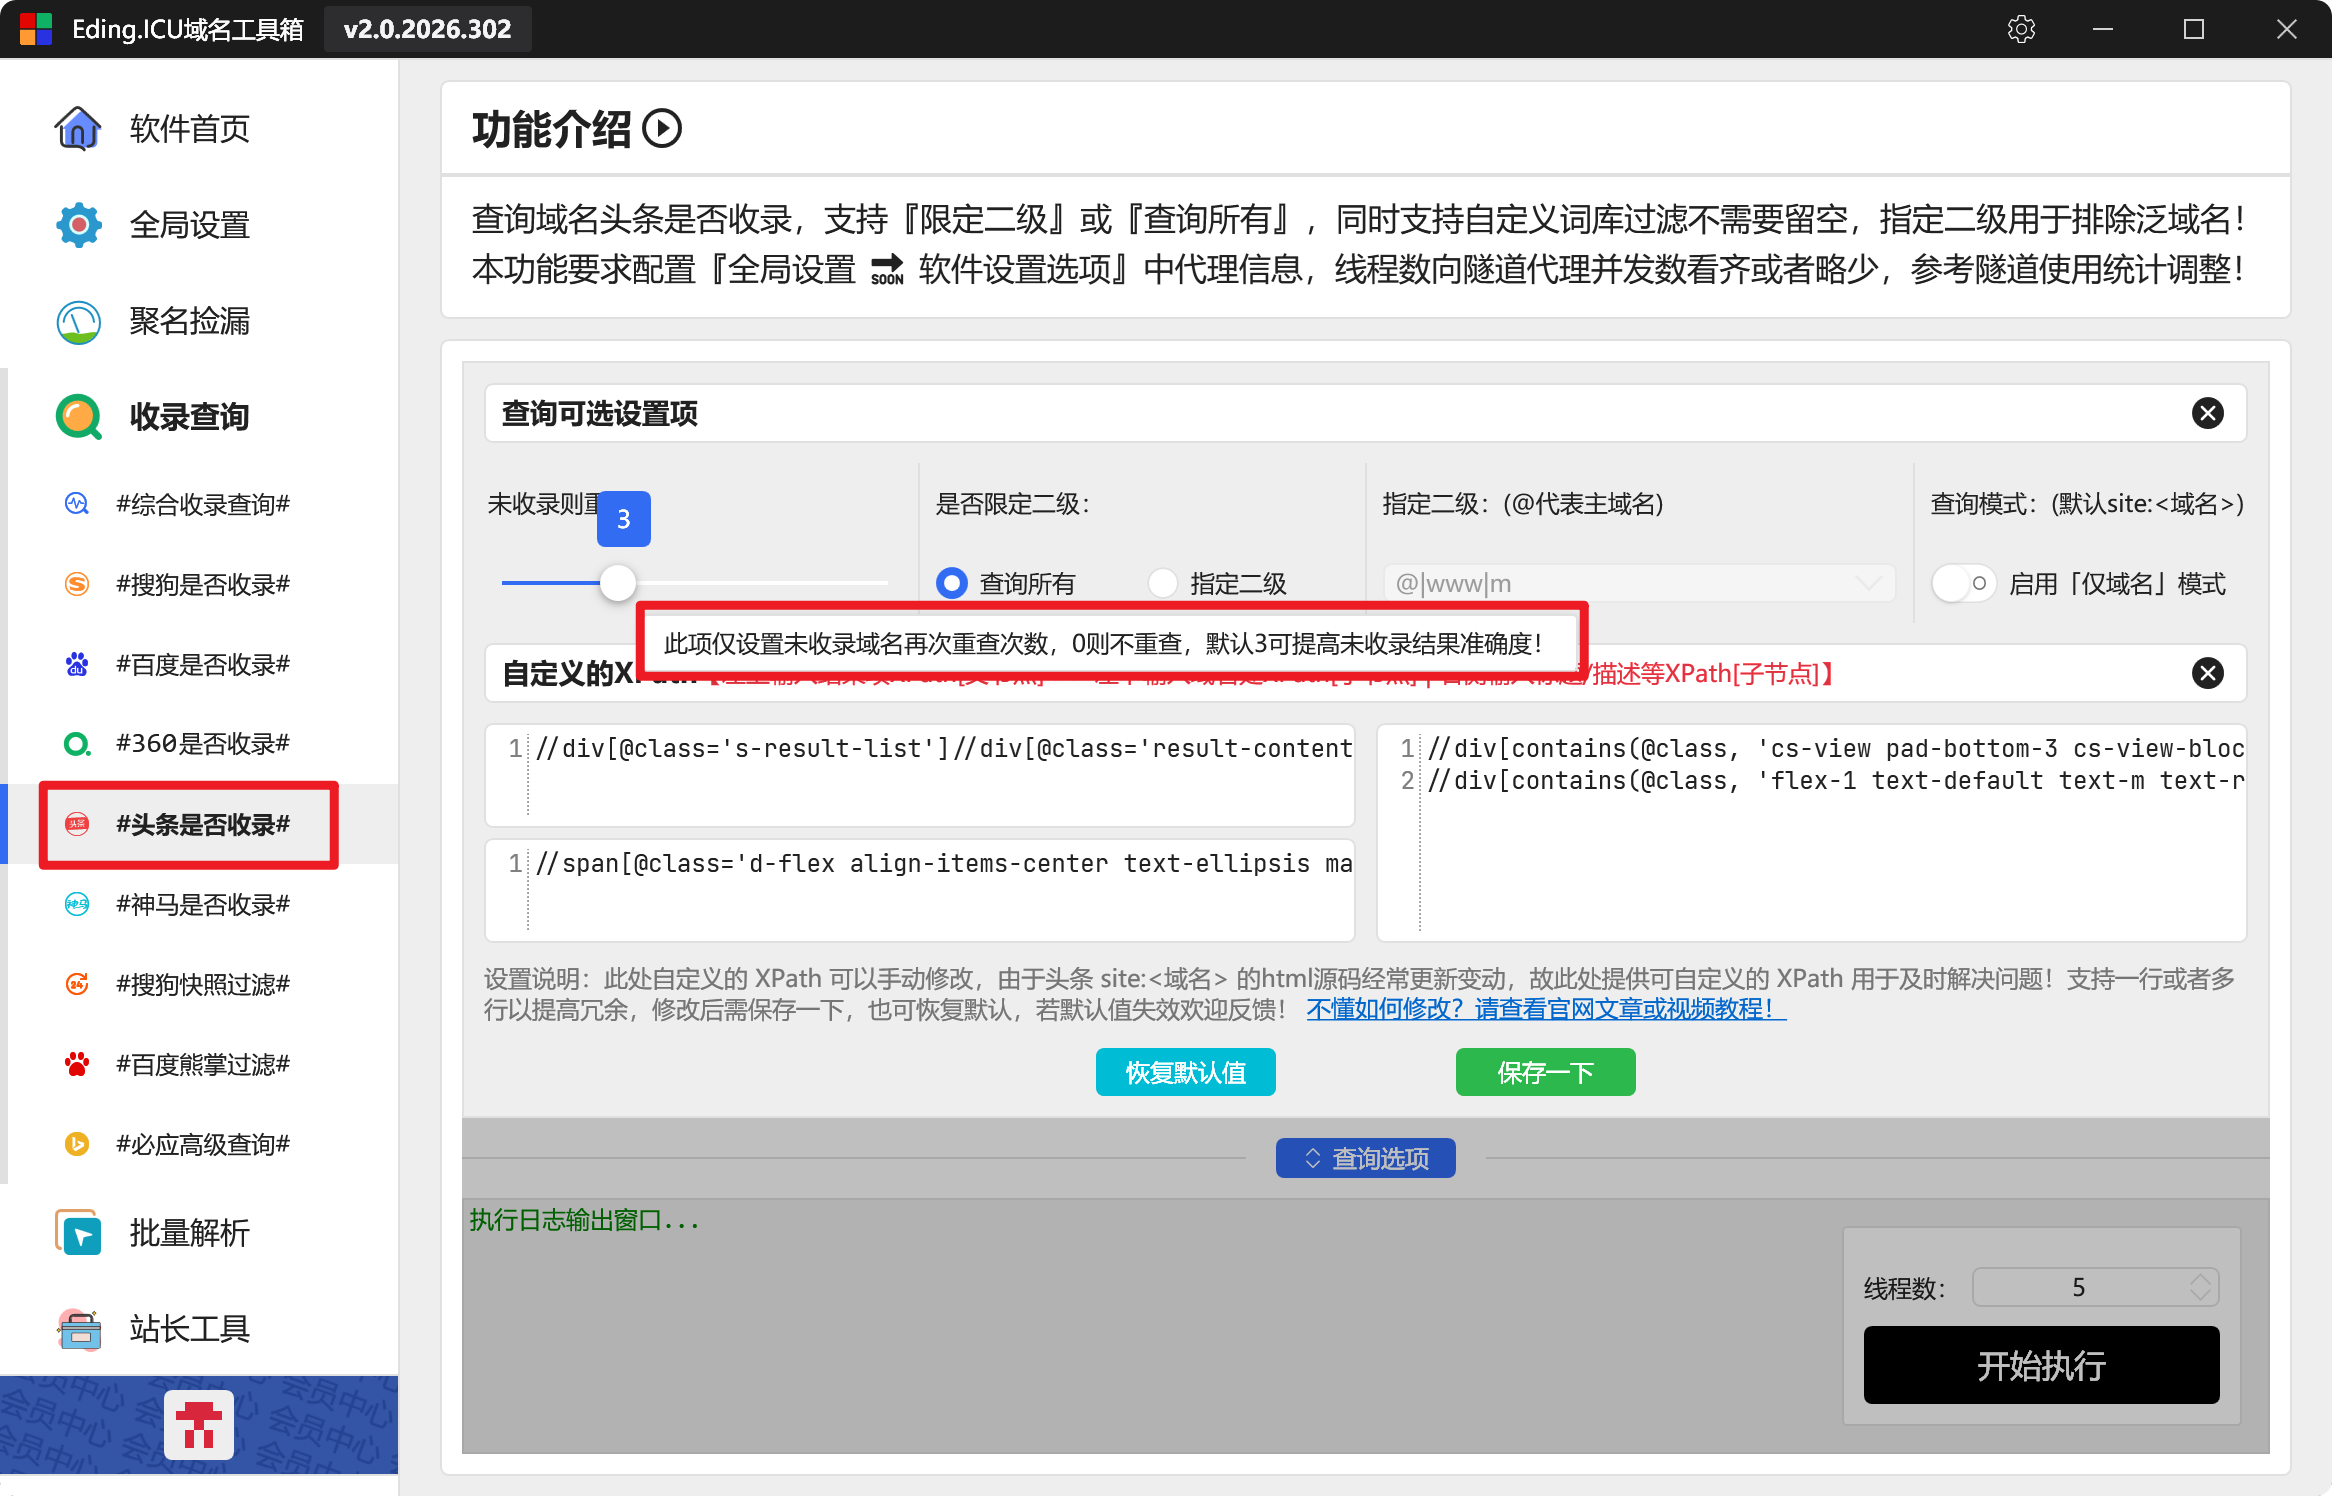Image resolution: width=2332 pixels, height=1496 pixels.
Task: Open the @|www|m subdomain dropdown
Action: click(1640, 583)
